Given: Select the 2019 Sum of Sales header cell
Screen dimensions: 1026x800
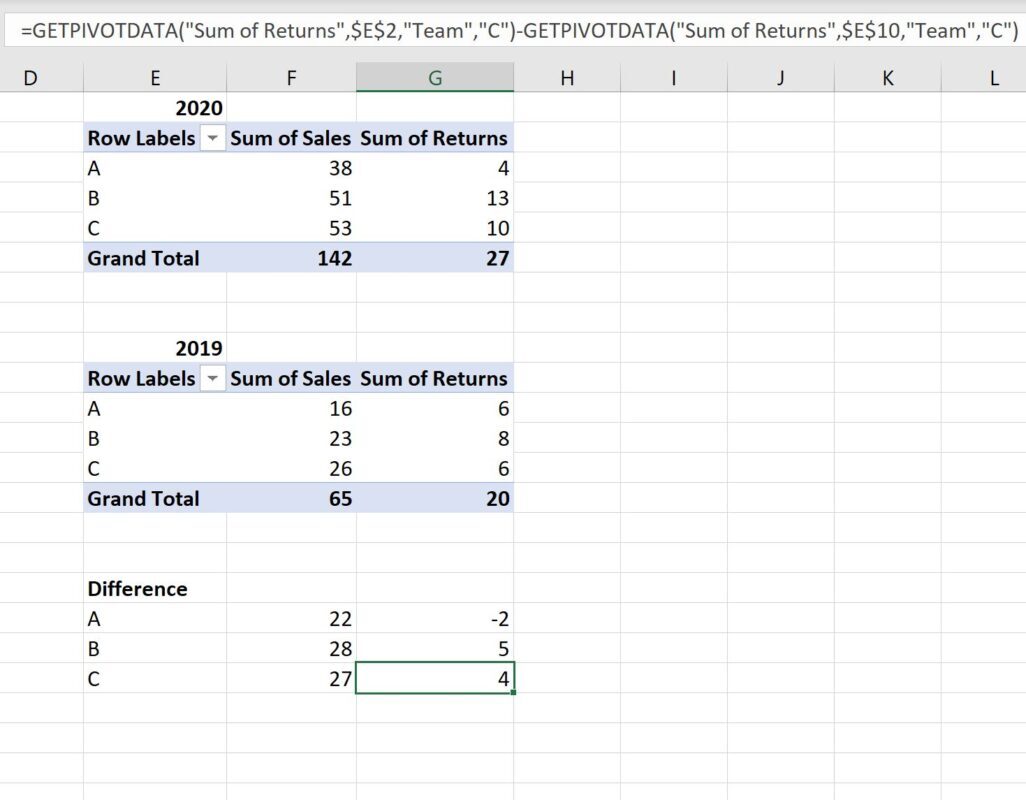Looking at the screenshot, I should [x=291, y=378].
